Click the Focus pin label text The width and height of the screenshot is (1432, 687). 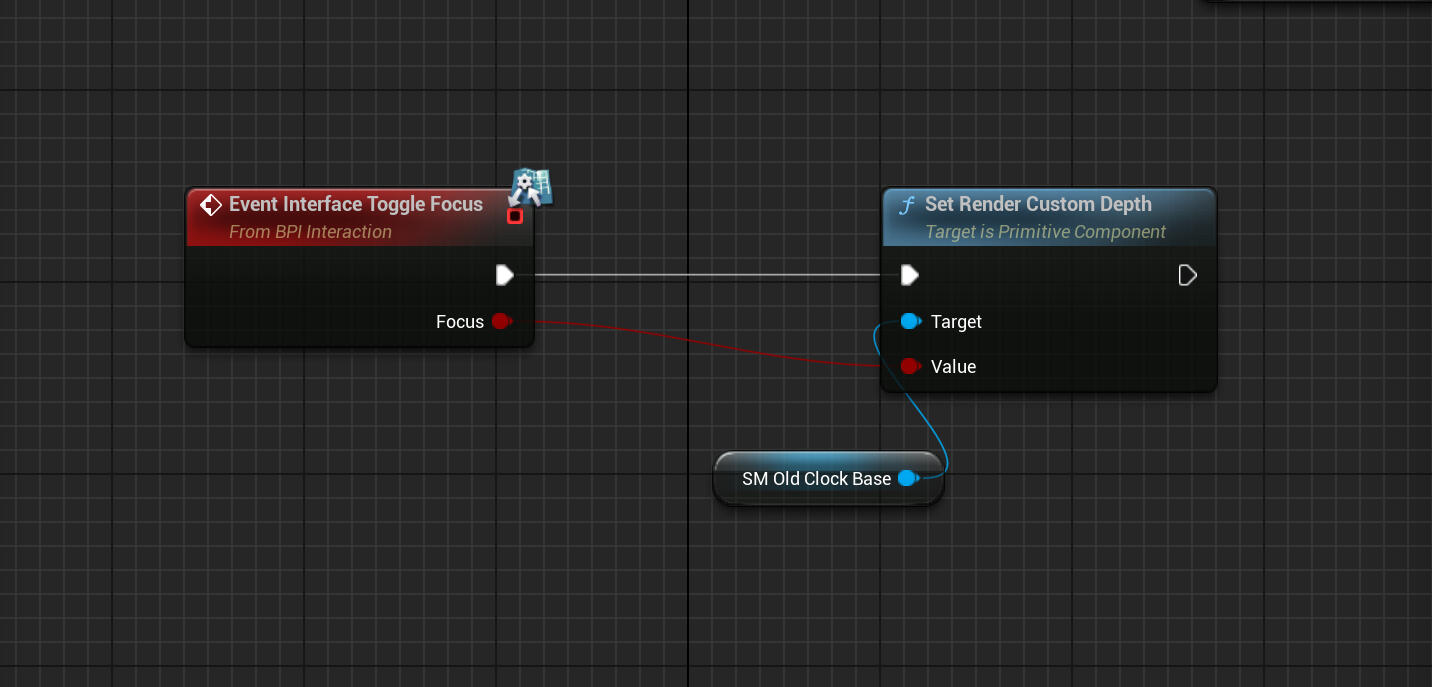pyautogui.click(x=459, y=322)
